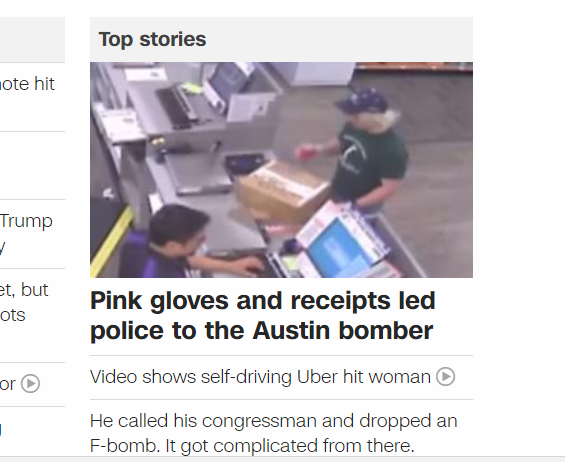The image size is (565, 462).
Task: Open "Video shows self-driving Uber hit woman"
Action: click(x=260, y=377)
